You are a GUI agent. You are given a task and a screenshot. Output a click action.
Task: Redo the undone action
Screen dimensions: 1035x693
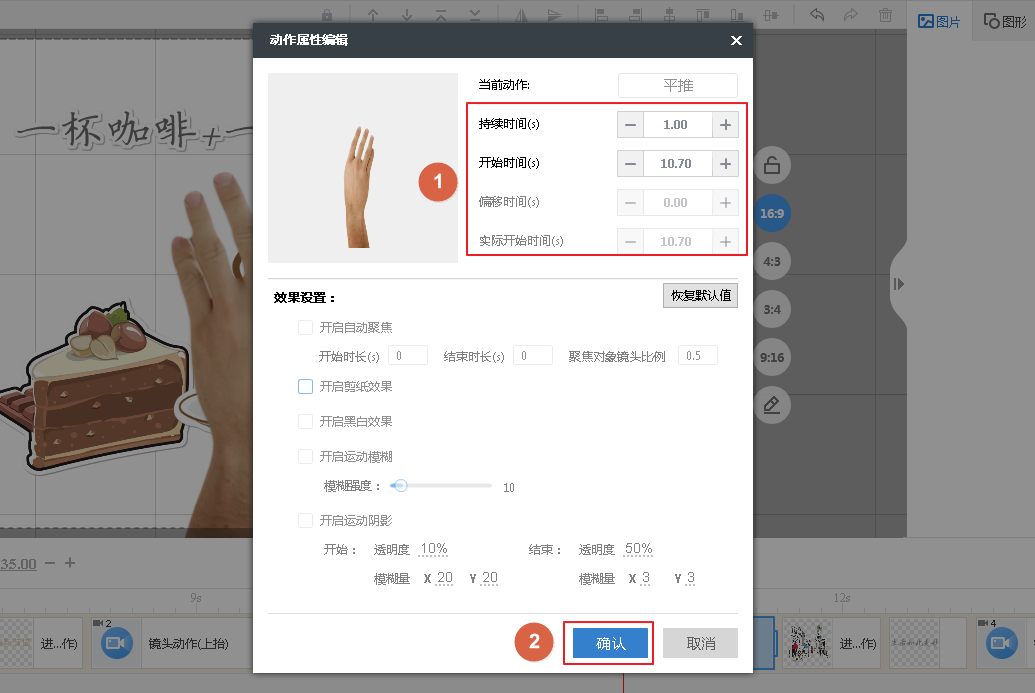pyautogui.click(x=851, y=14)
